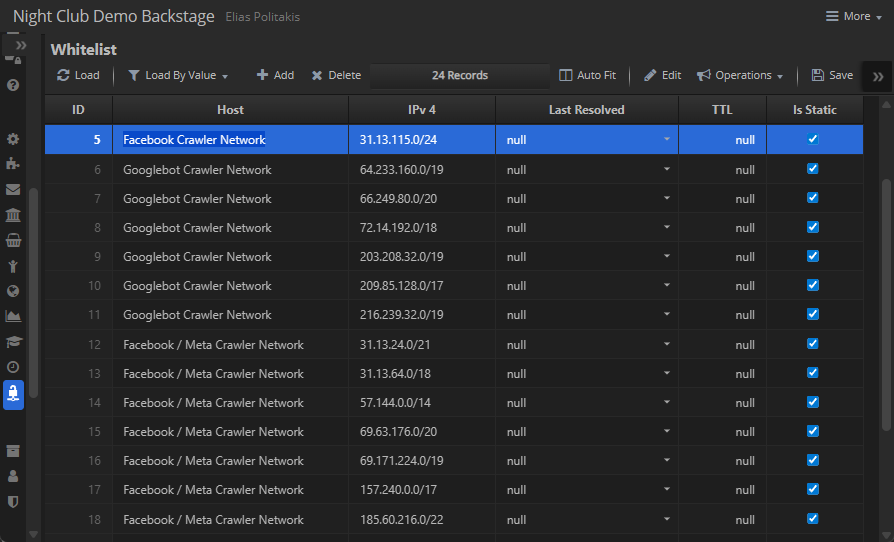Toggle Is Static checkbox on row 18
This screenshot has height=542, width=894.
coord(813,519)
